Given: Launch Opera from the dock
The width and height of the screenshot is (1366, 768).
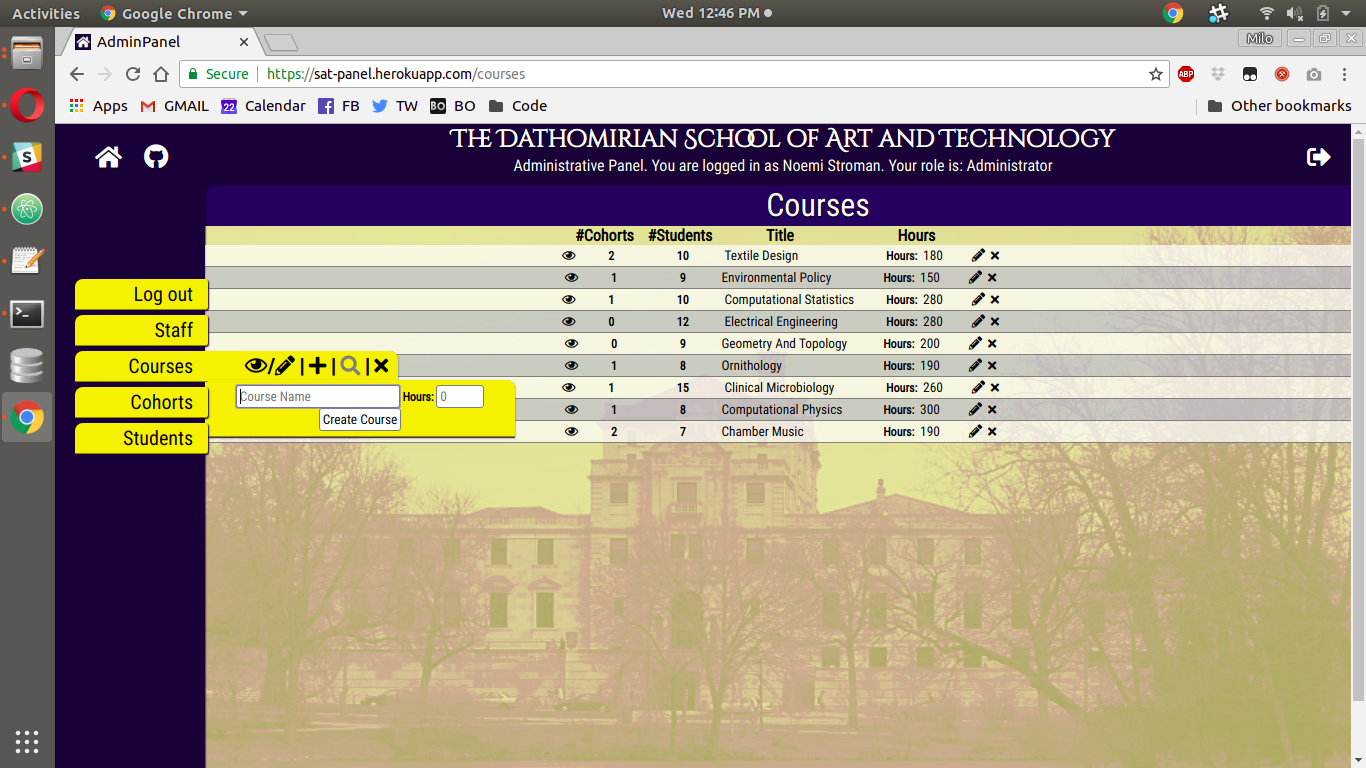Looking at the screenshot, I should coord(27,104).
